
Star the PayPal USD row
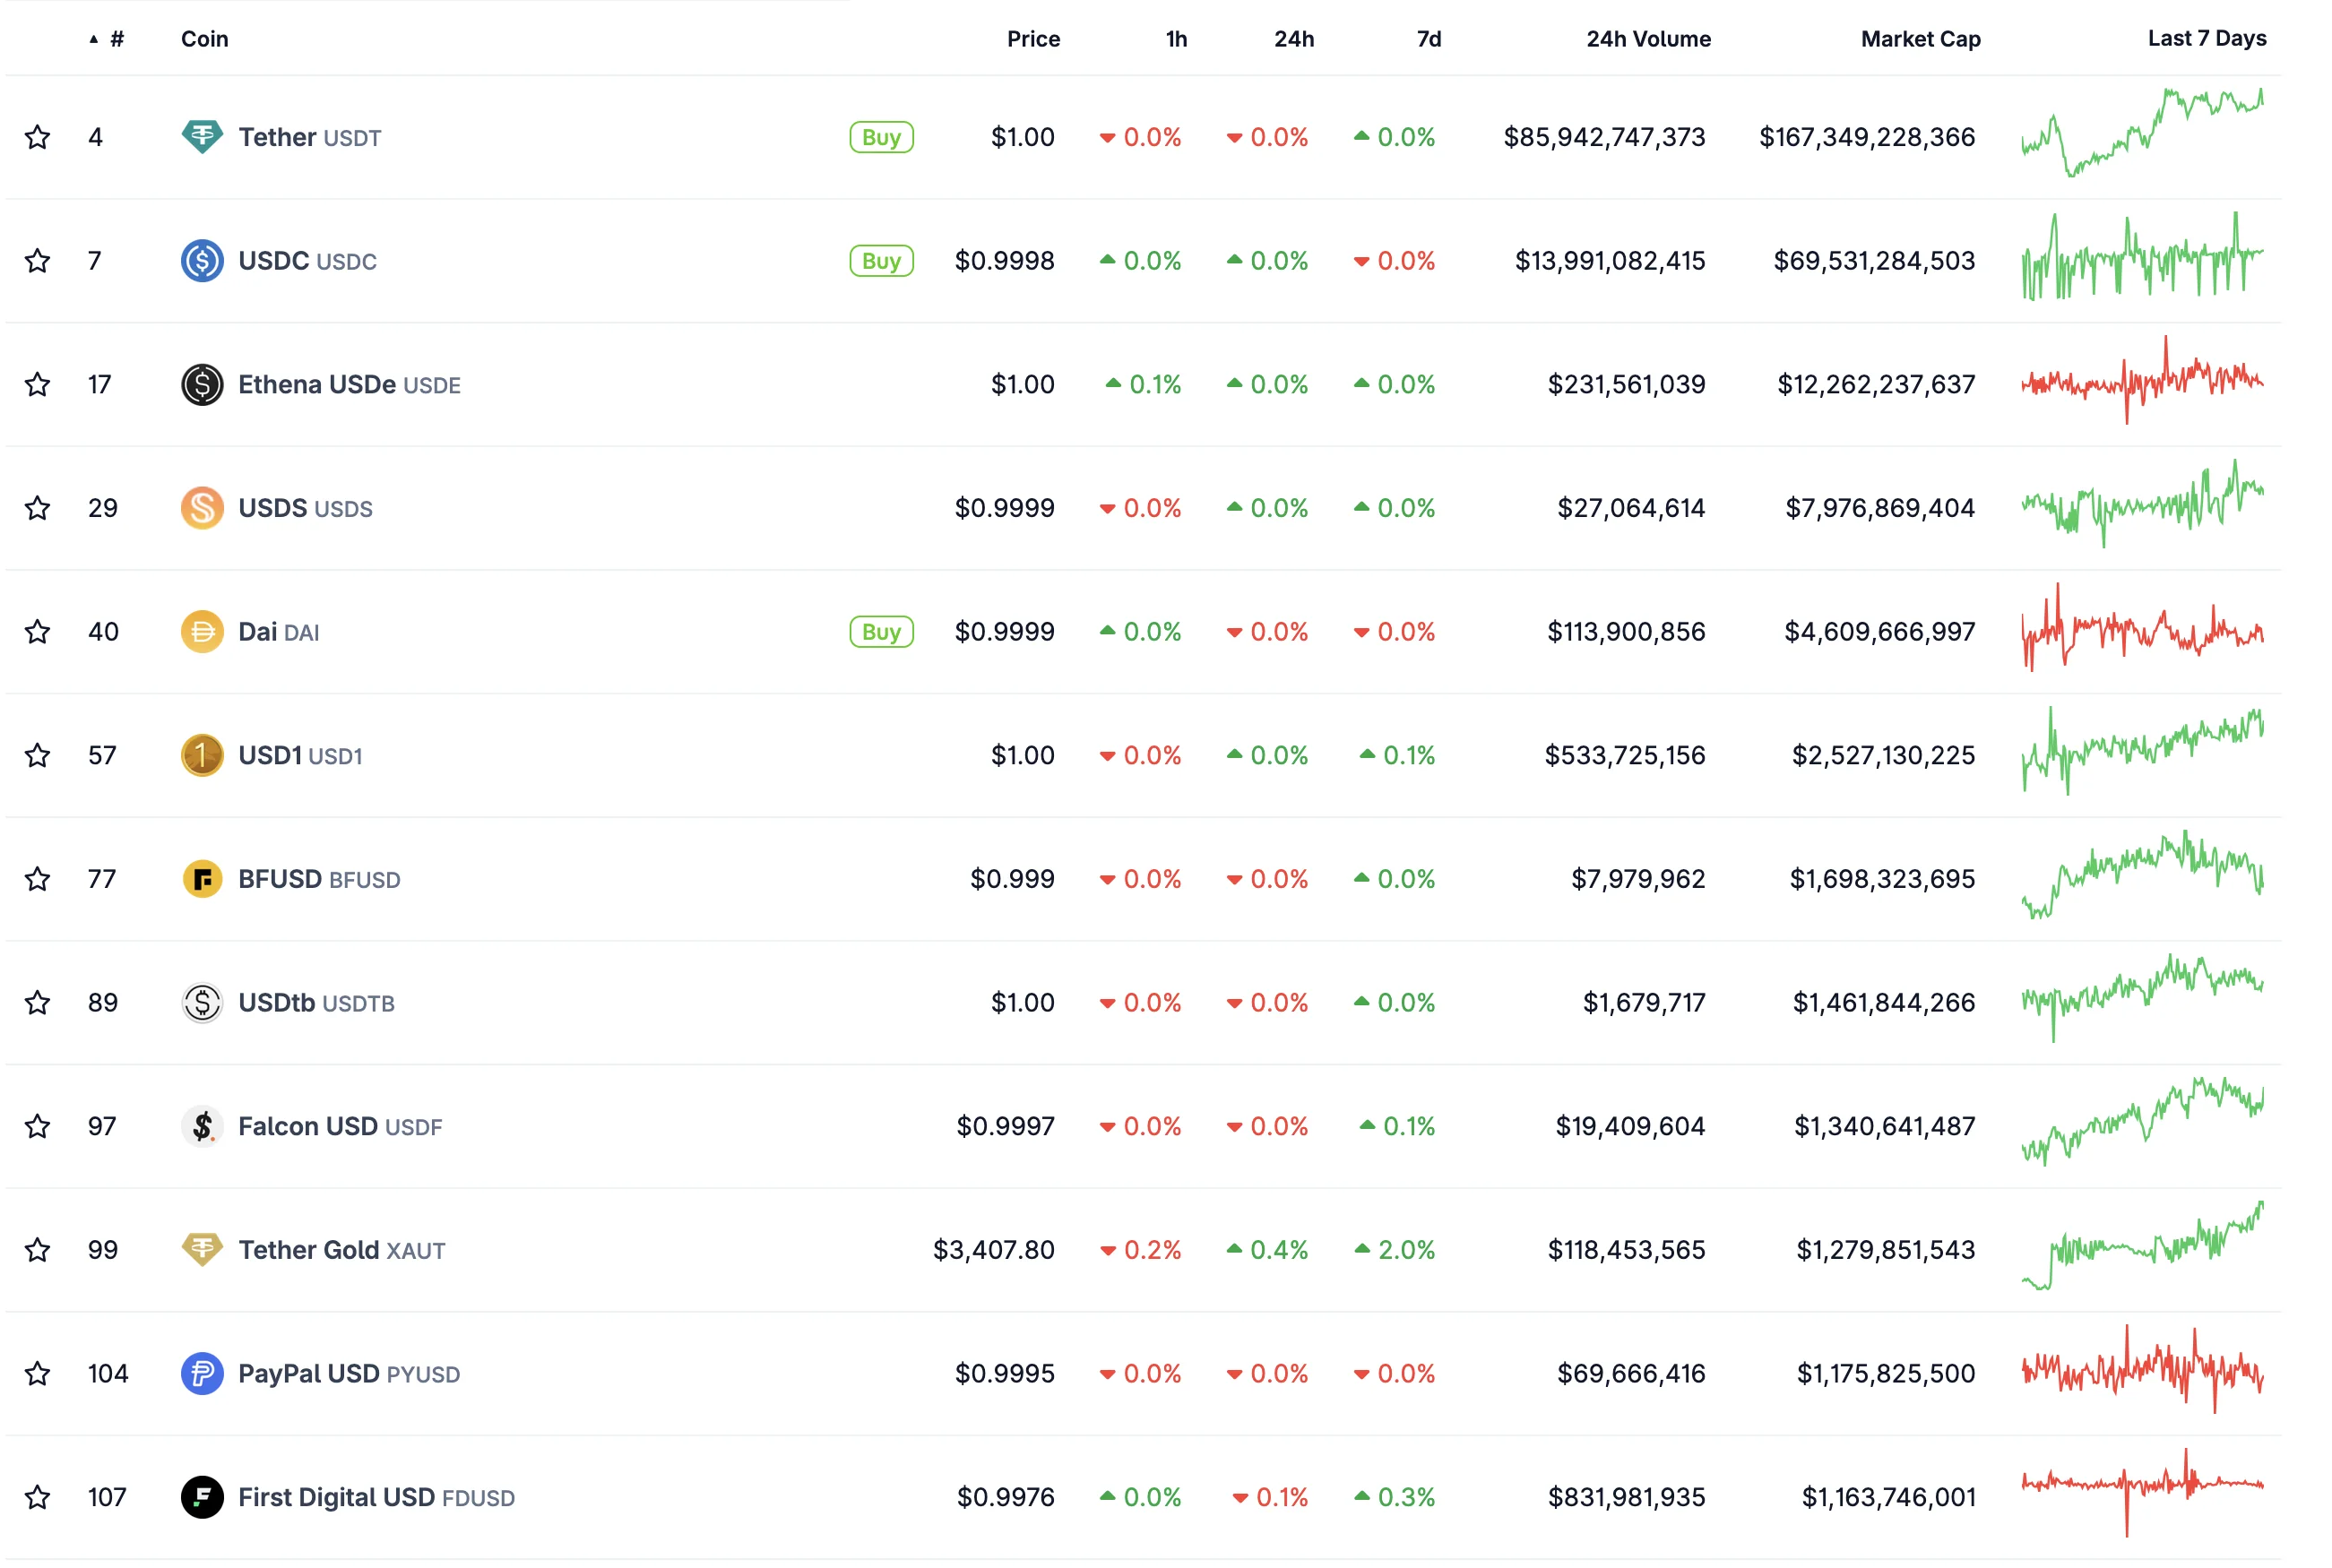click(37, 1373)
